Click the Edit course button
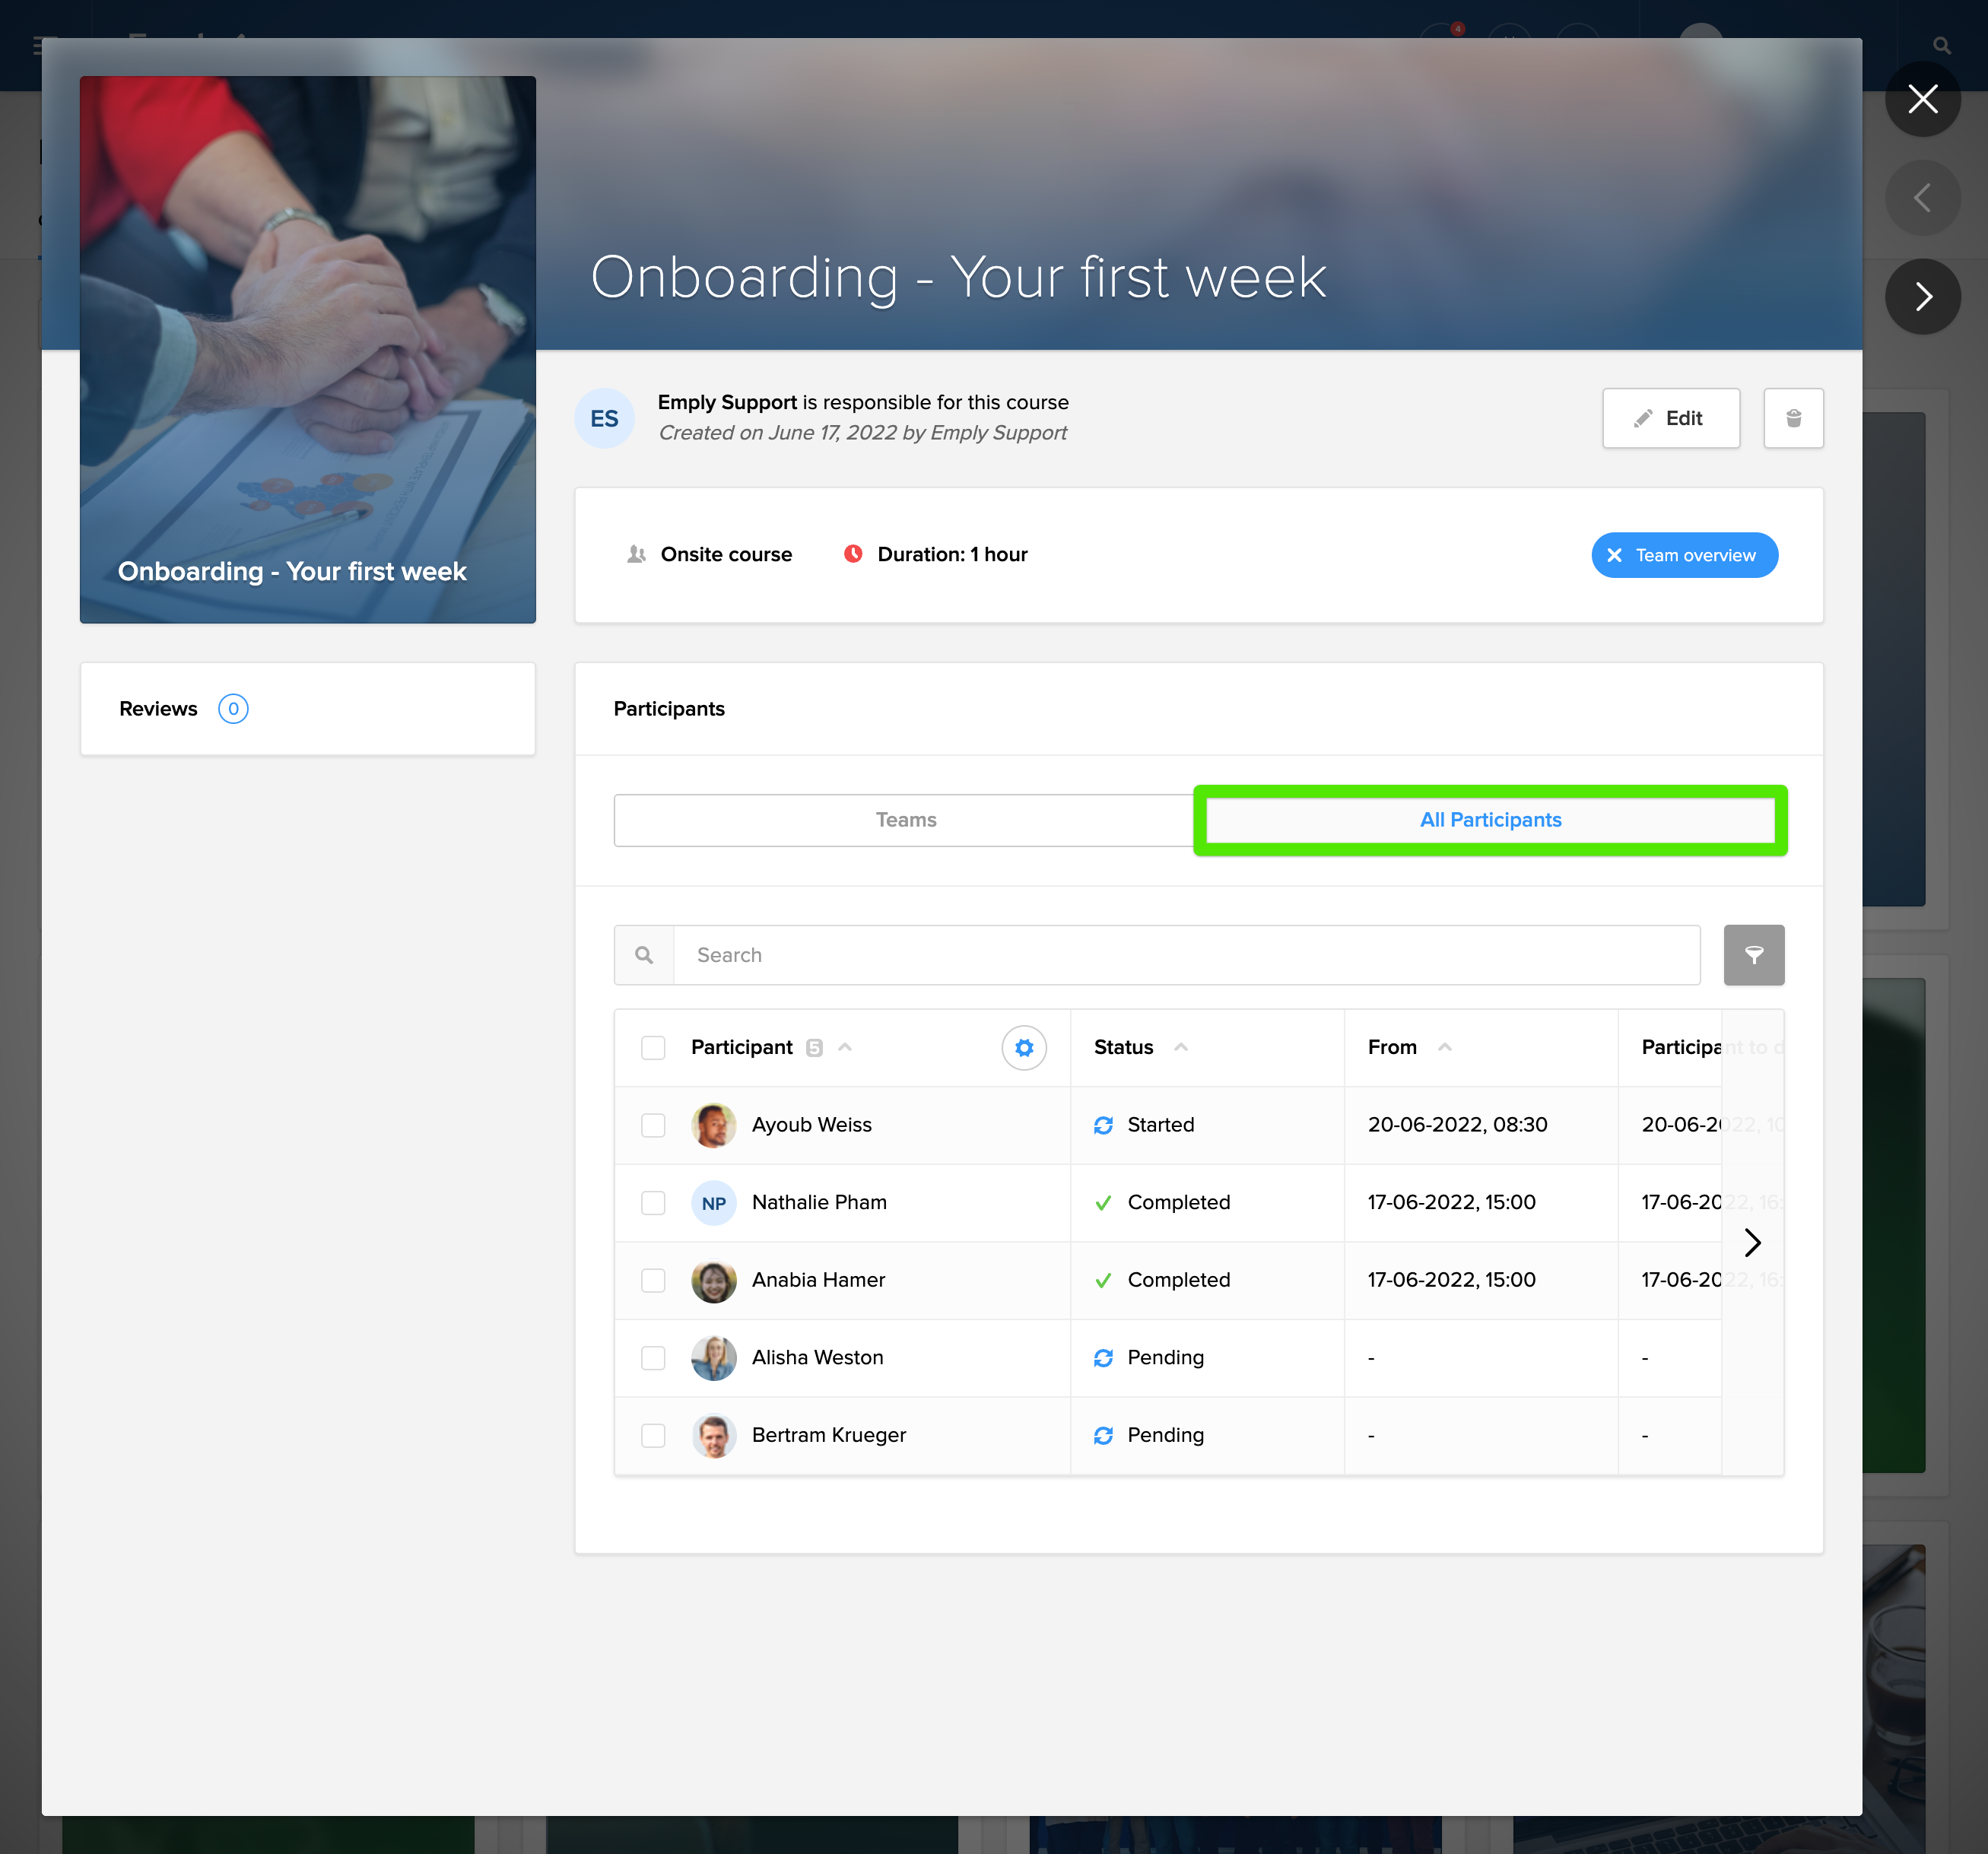1988x1854 pixels. (x=1670, y=418)
